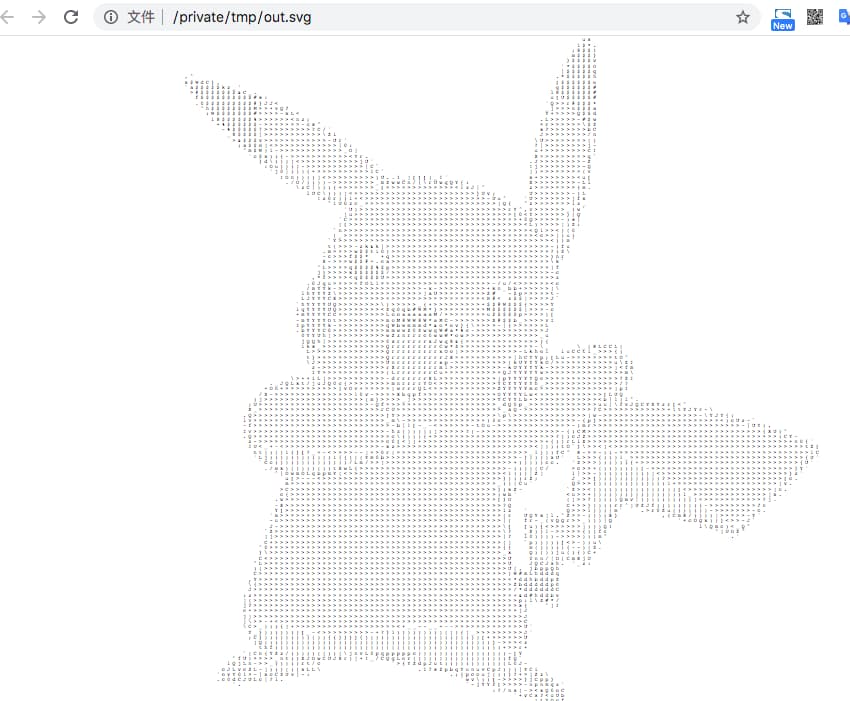Screen dimensions: 850x701
Task: Reload the out.svg page
Action: (71, 17)
